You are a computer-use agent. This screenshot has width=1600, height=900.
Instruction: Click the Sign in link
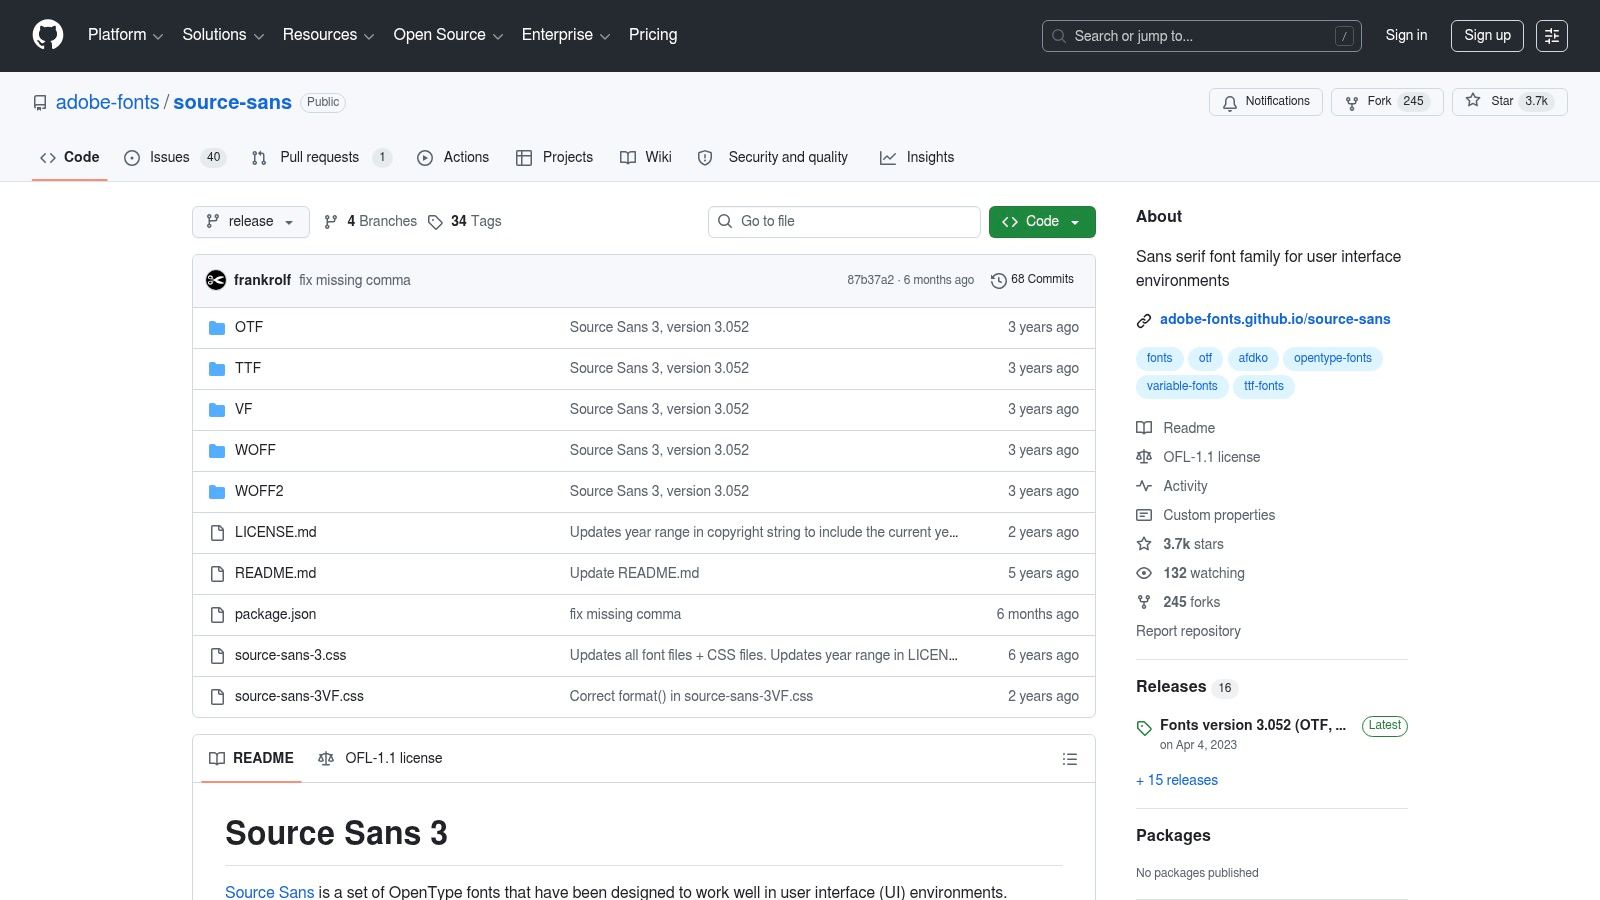pyautogui.click(x=1406, y=36)
